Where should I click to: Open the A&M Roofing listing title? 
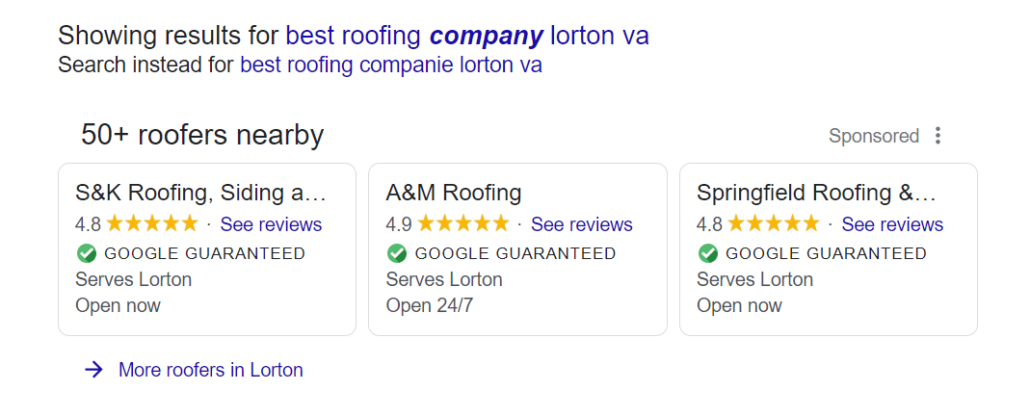453,193
